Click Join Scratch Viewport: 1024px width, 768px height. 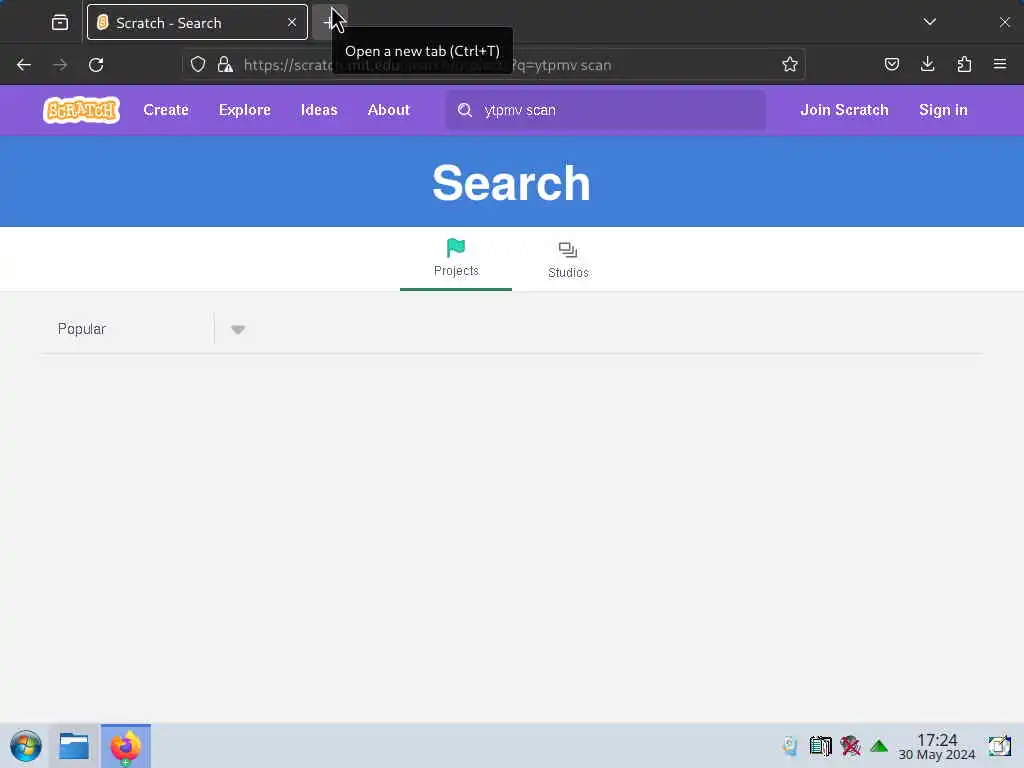coord(844,110)
